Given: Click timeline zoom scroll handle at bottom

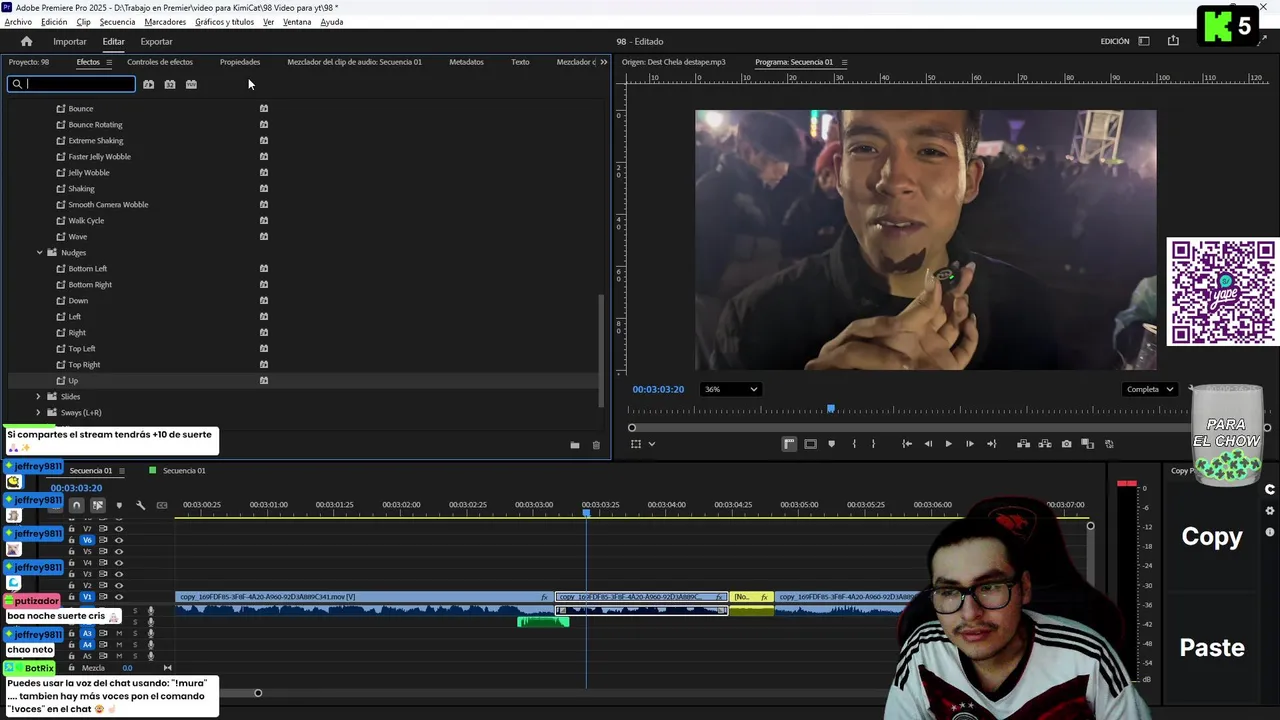Looking at the screenshot, I should [258, 693].
